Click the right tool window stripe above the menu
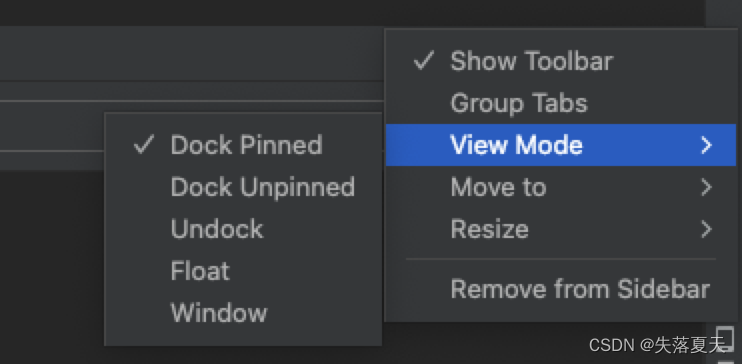Viewport: 742px width, 364px height. (724, 13)
